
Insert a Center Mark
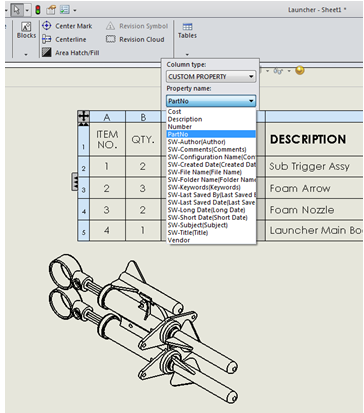68,26
